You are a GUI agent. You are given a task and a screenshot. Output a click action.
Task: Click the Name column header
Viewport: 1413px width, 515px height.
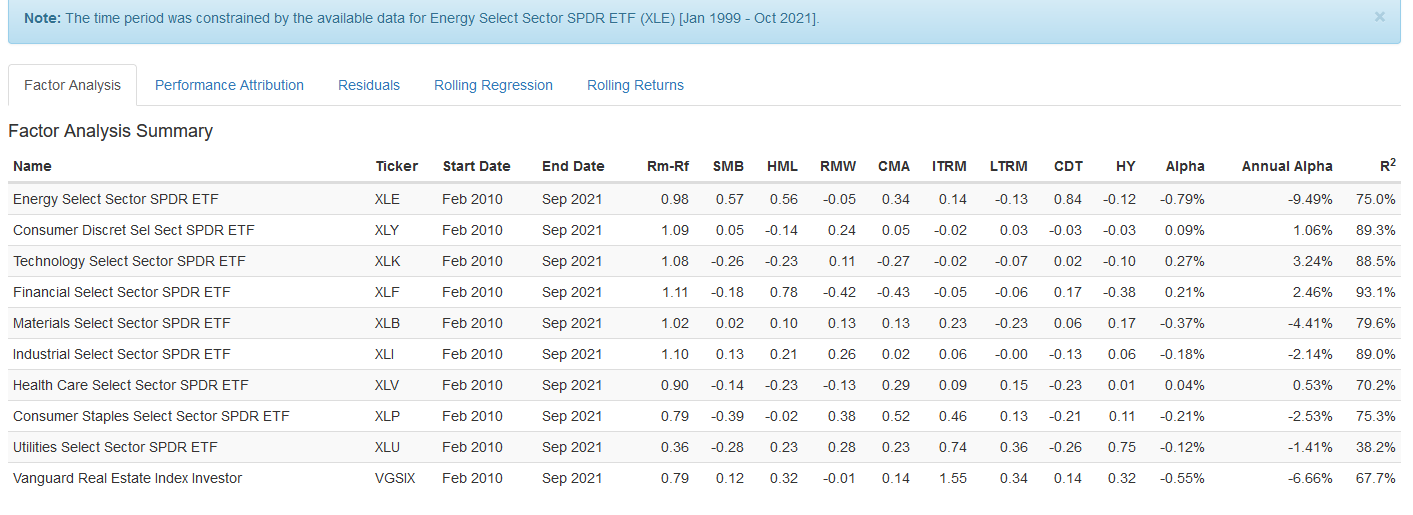pos(32,166)
